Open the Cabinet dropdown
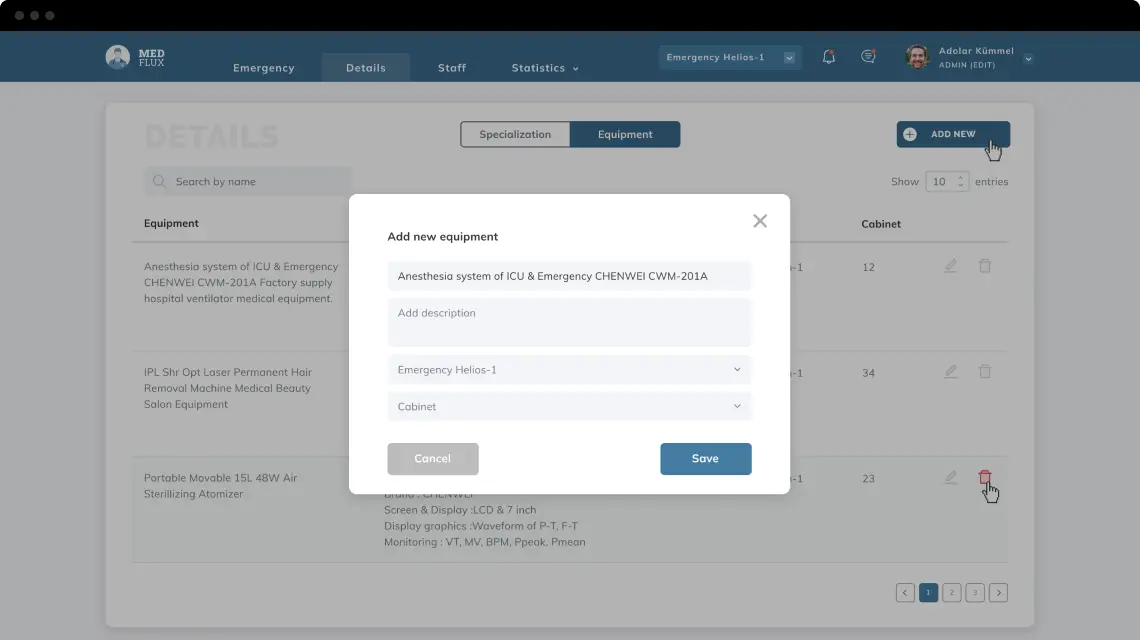Image resolution: width=1140 pixels, height=641 pixels. click(569, 407)
